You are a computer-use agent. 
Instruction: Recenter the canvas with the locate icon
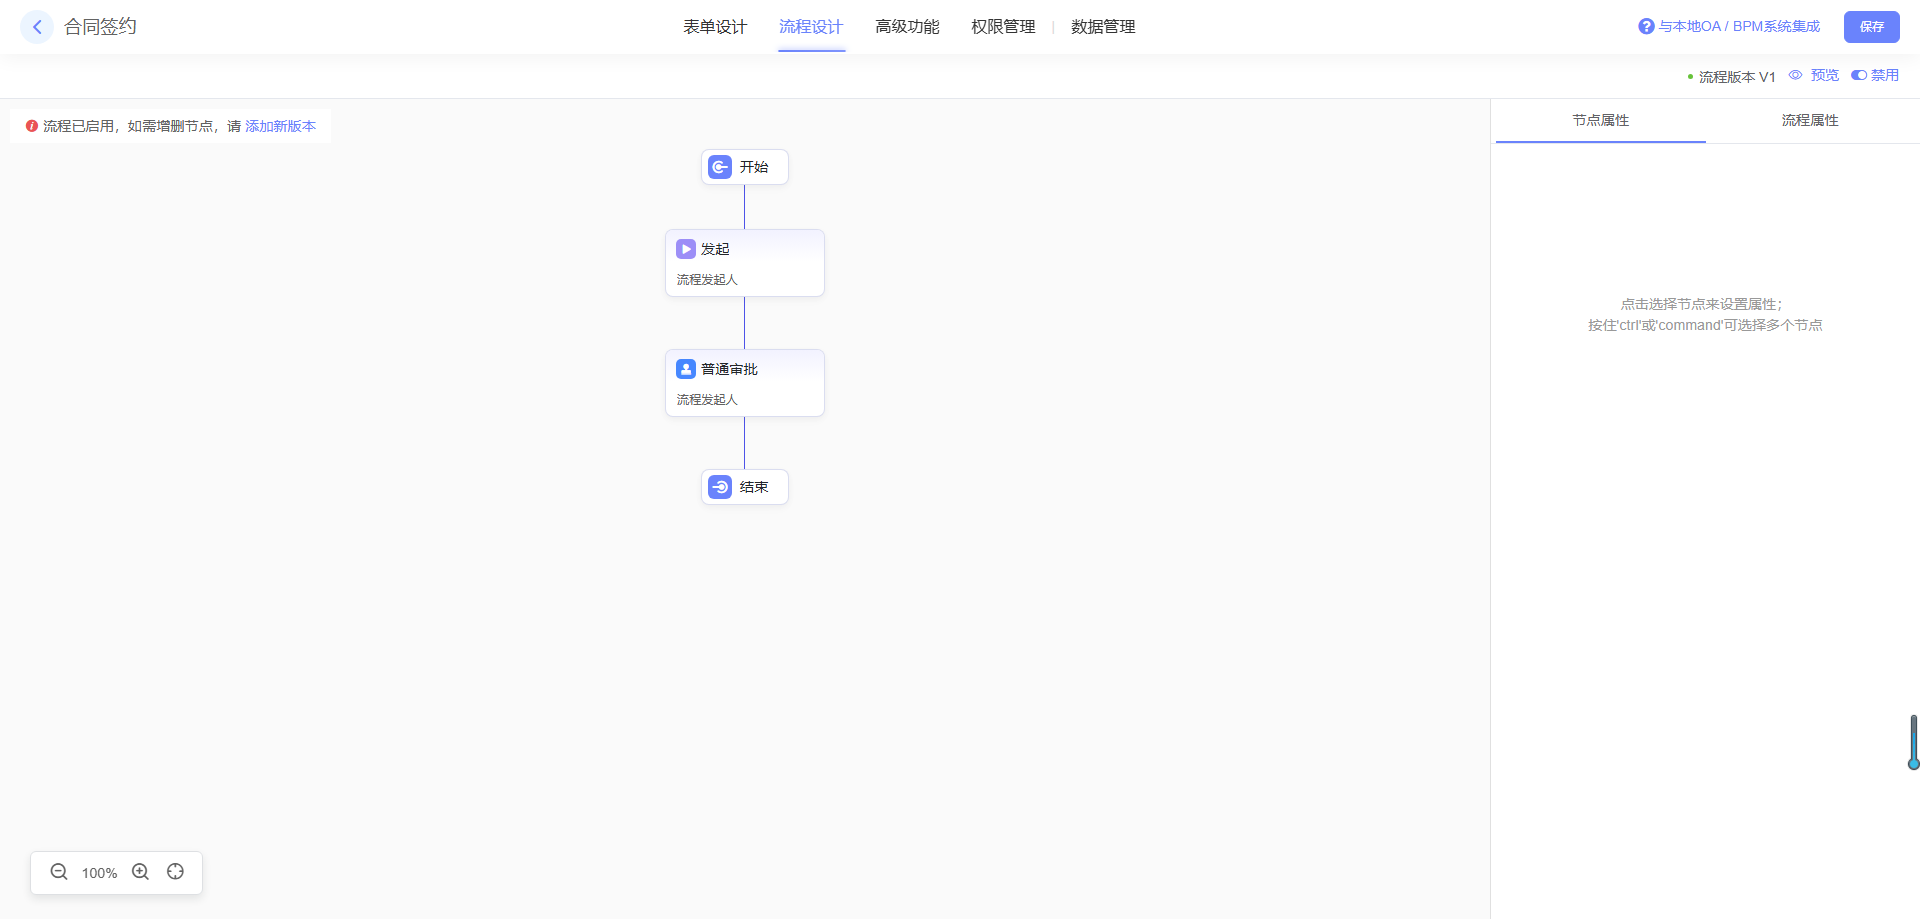(x=176, y=872)
